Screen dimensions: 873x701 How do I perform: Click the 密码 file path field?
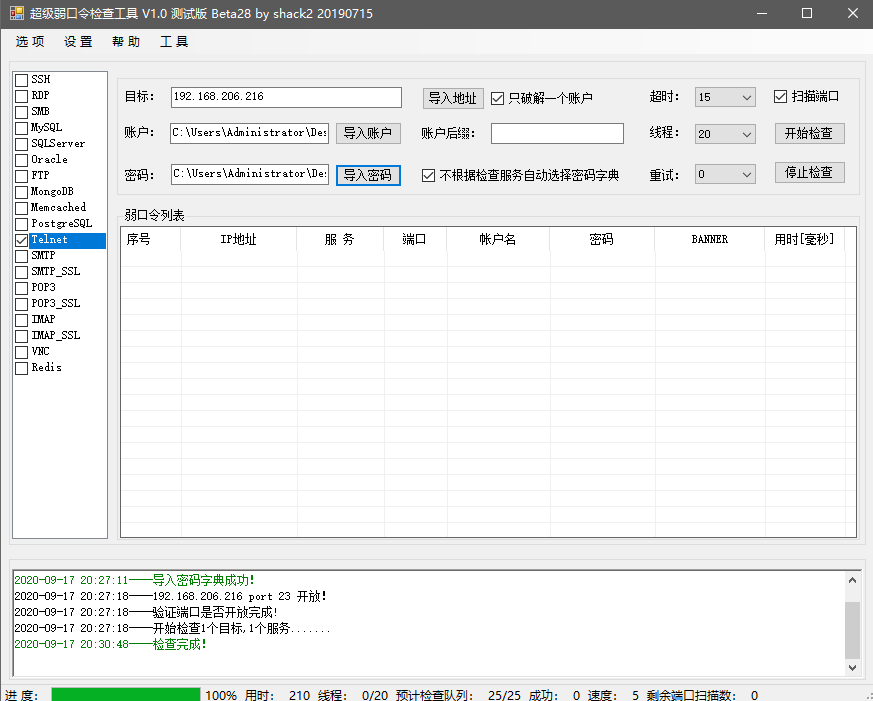(249, 174)
